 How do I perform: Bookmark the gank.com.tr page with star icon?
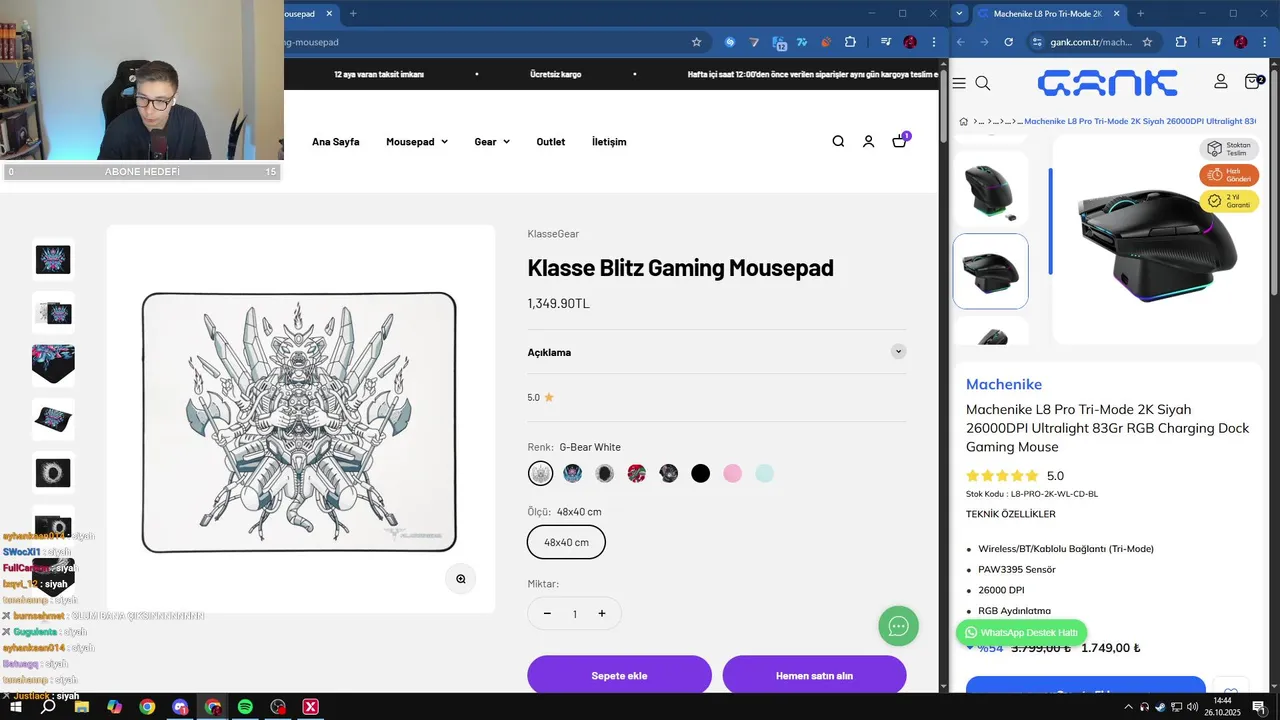click(x=1147, y=42)
